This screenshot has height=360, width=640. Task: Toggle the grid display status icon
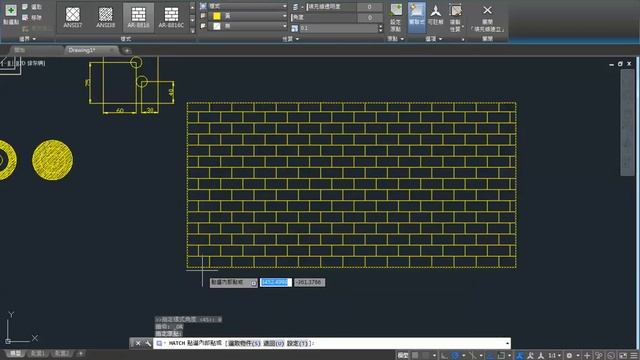coord(415,356)
